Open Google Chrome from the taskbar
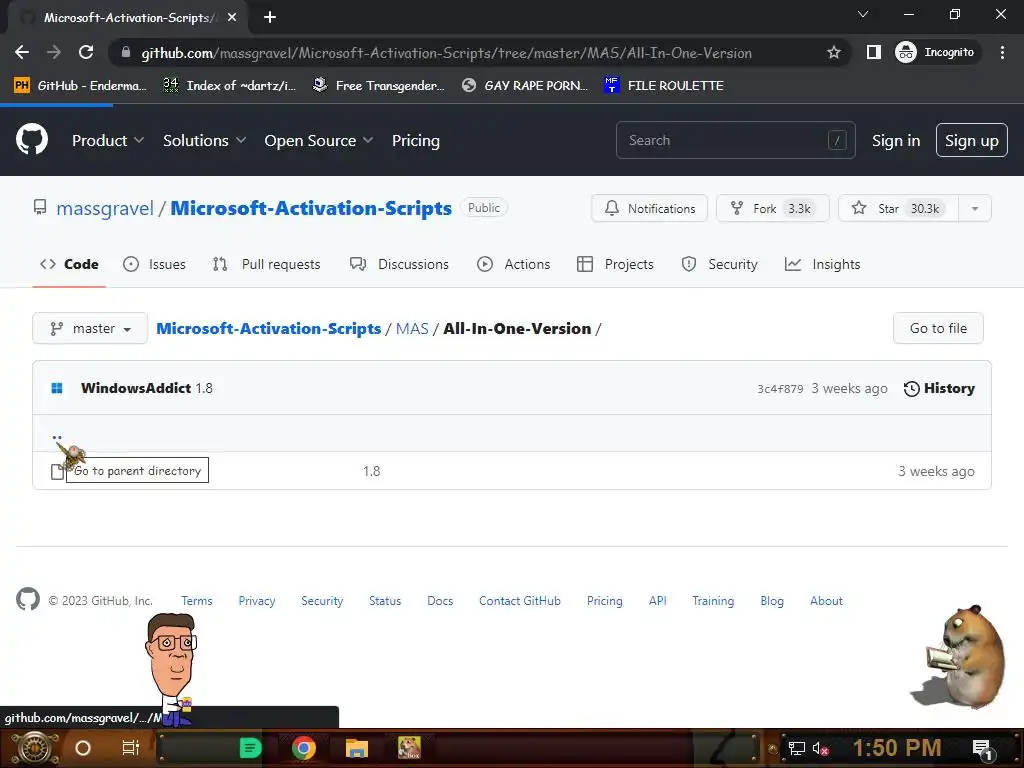1024x768 pixels. tap(304, 748)
